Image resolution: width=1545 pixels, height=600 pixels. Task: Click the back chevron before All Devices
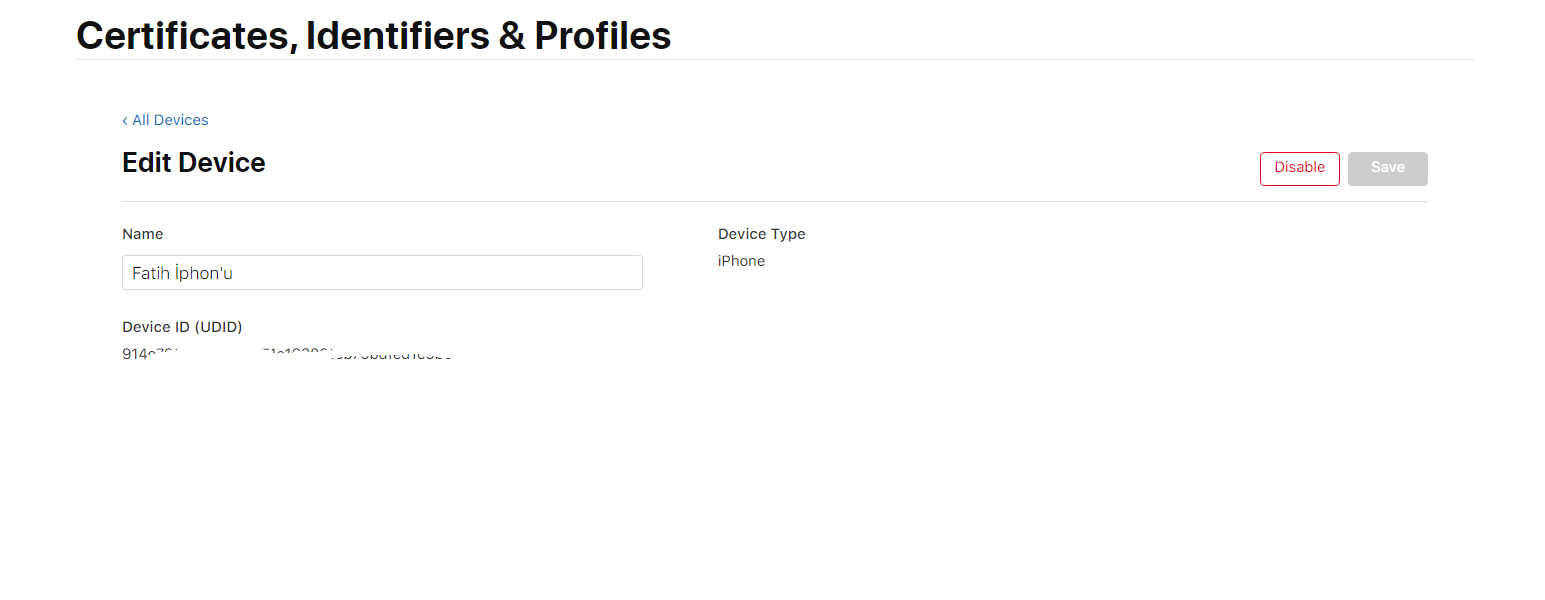[x=125, y=121]
